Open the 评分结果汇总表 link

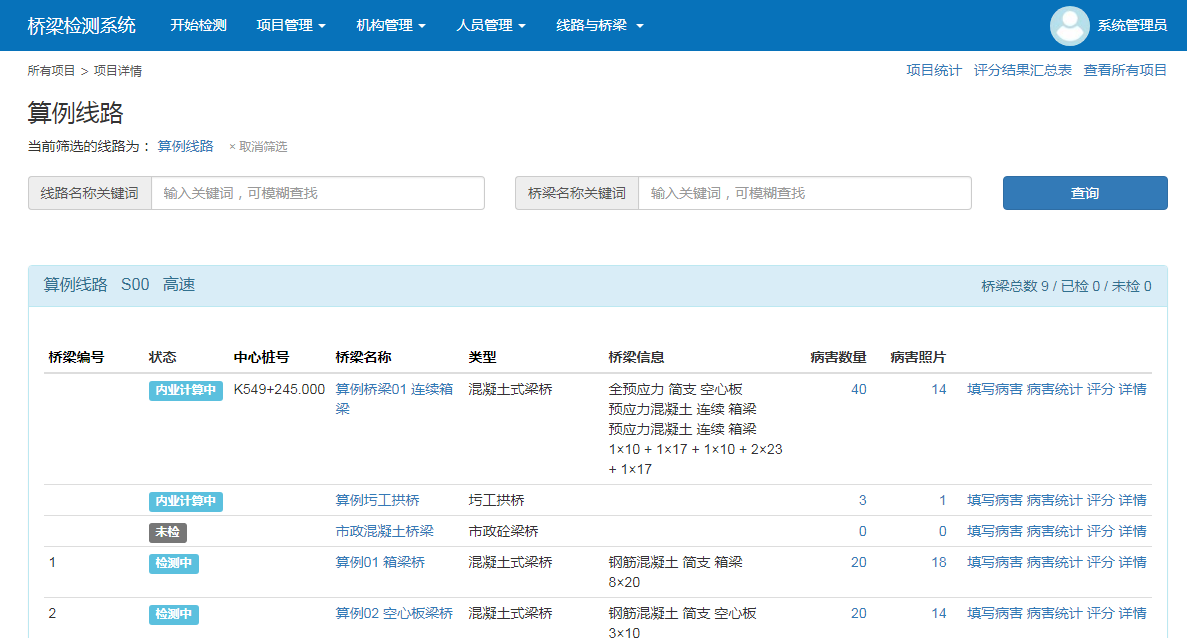[x=1022, y=70]
